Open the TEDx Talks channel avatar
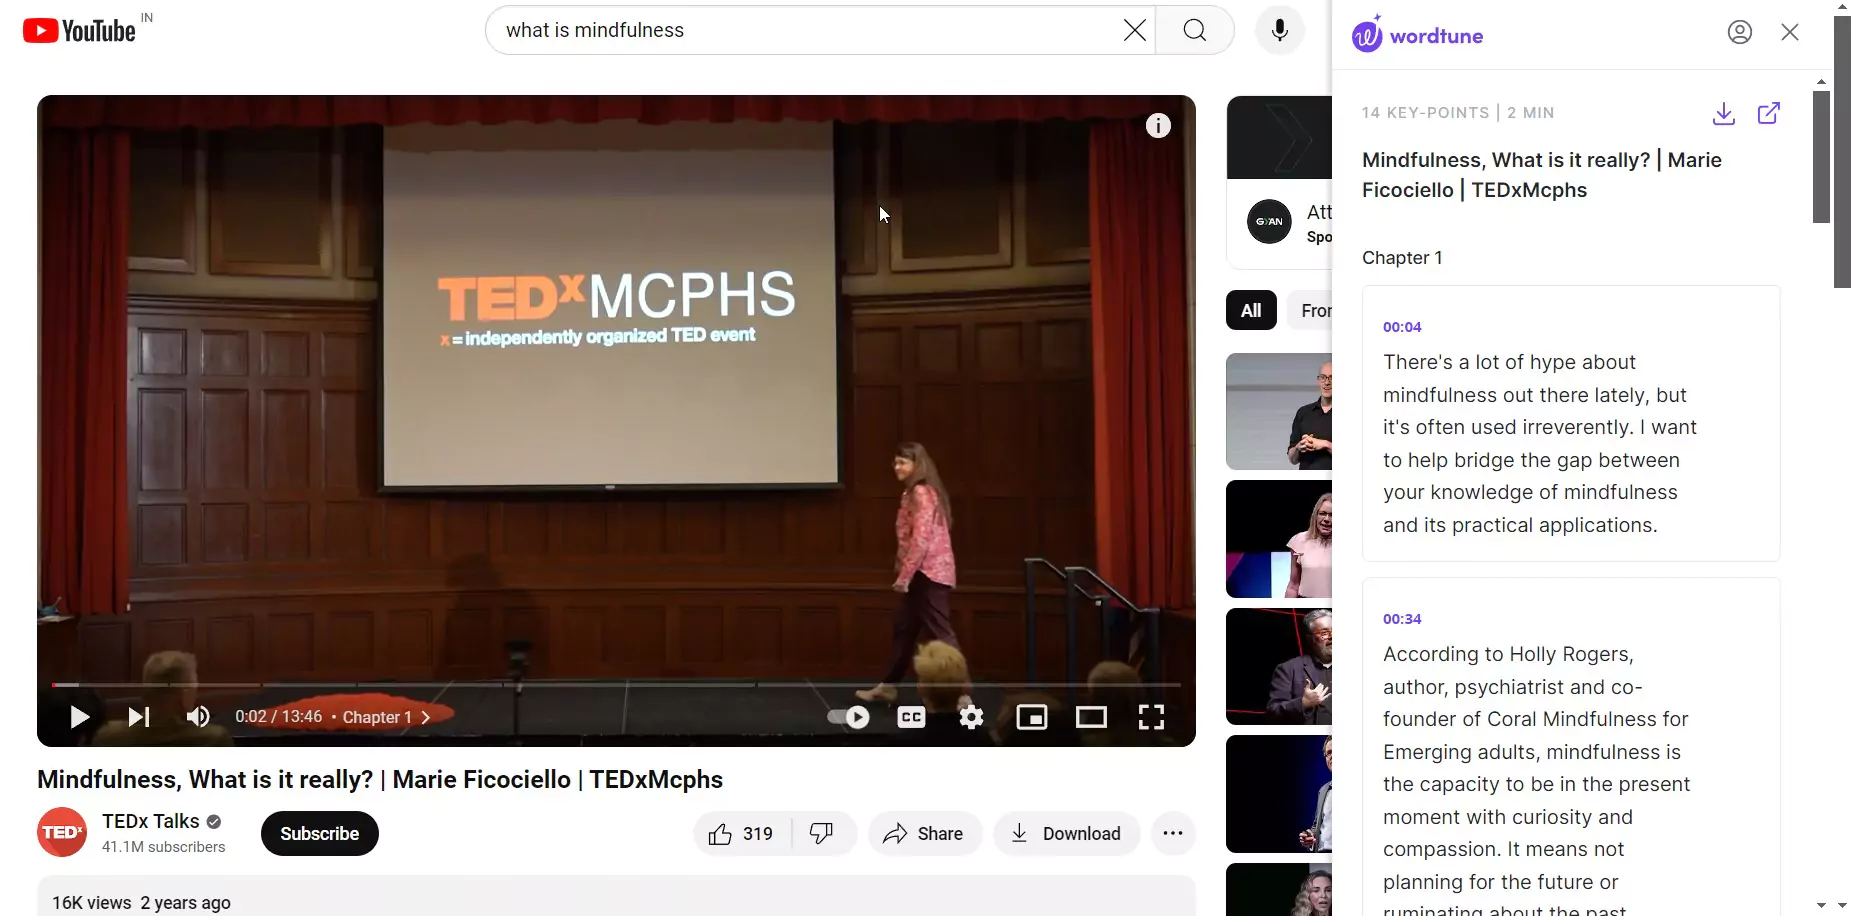Image resolution: width=1853 pixels, height=916 pixels. coord(62,833)
